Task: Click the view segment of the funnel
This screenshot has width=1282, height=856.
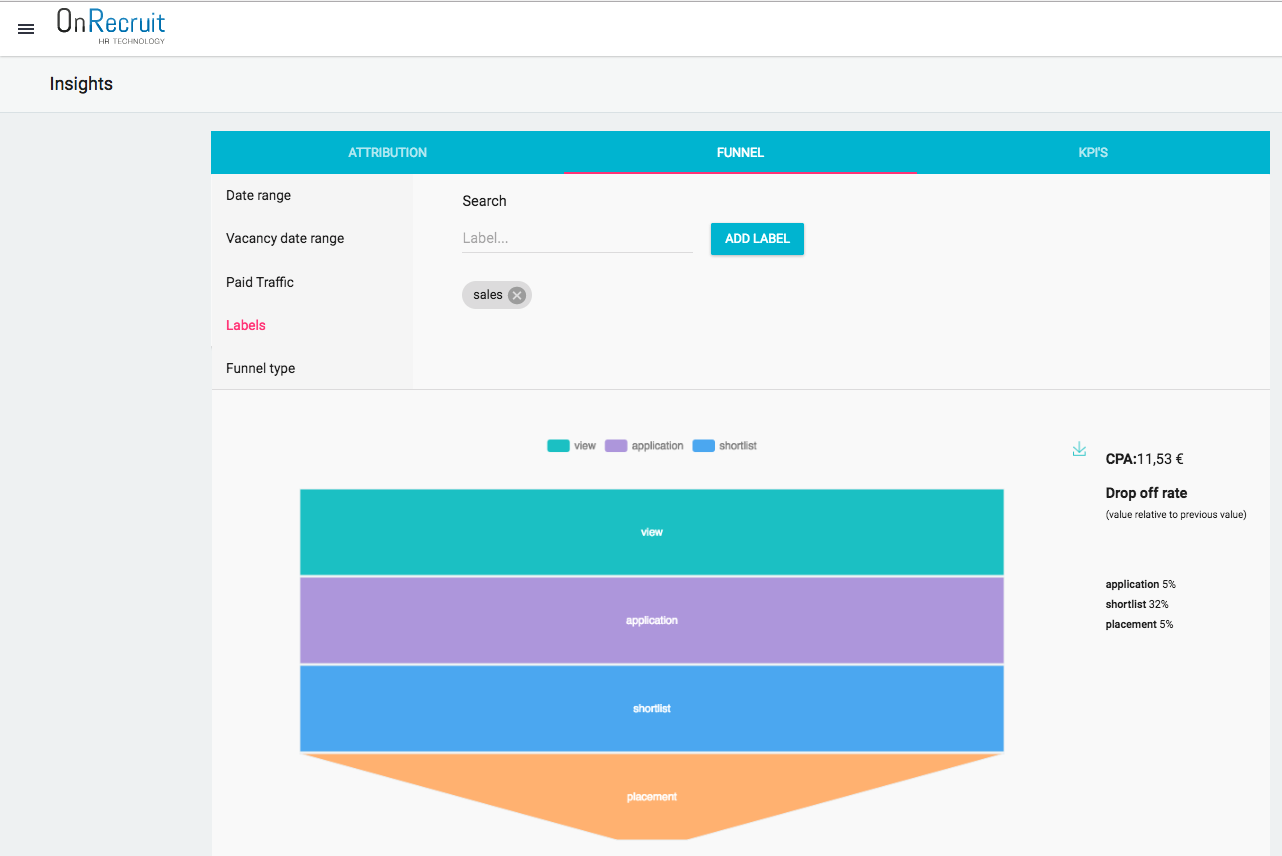Action: coord(651,532)
